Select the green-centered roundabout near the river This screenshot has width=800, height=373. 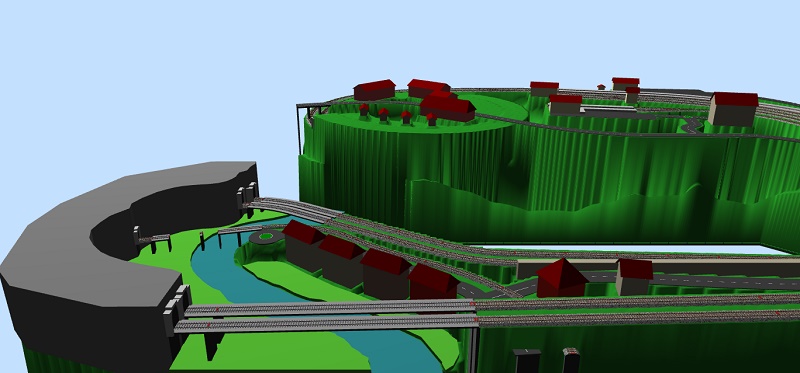pos(267,237)
